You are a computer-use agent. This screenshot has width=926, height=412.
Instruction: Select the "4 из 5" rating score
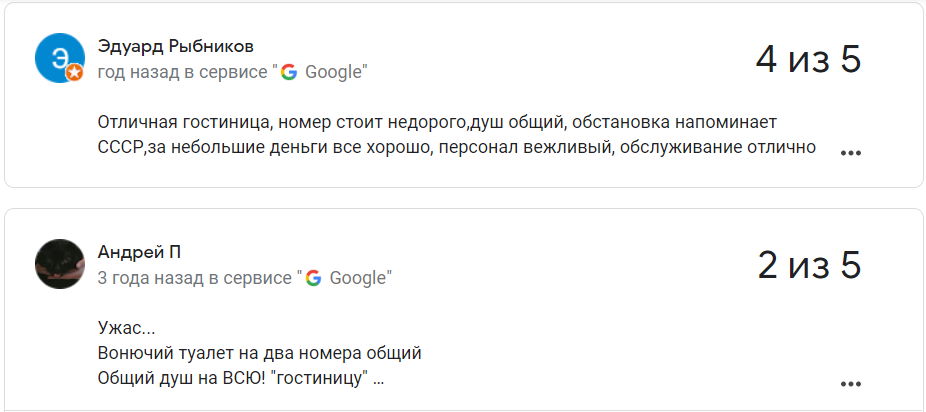tap(808, 60)
